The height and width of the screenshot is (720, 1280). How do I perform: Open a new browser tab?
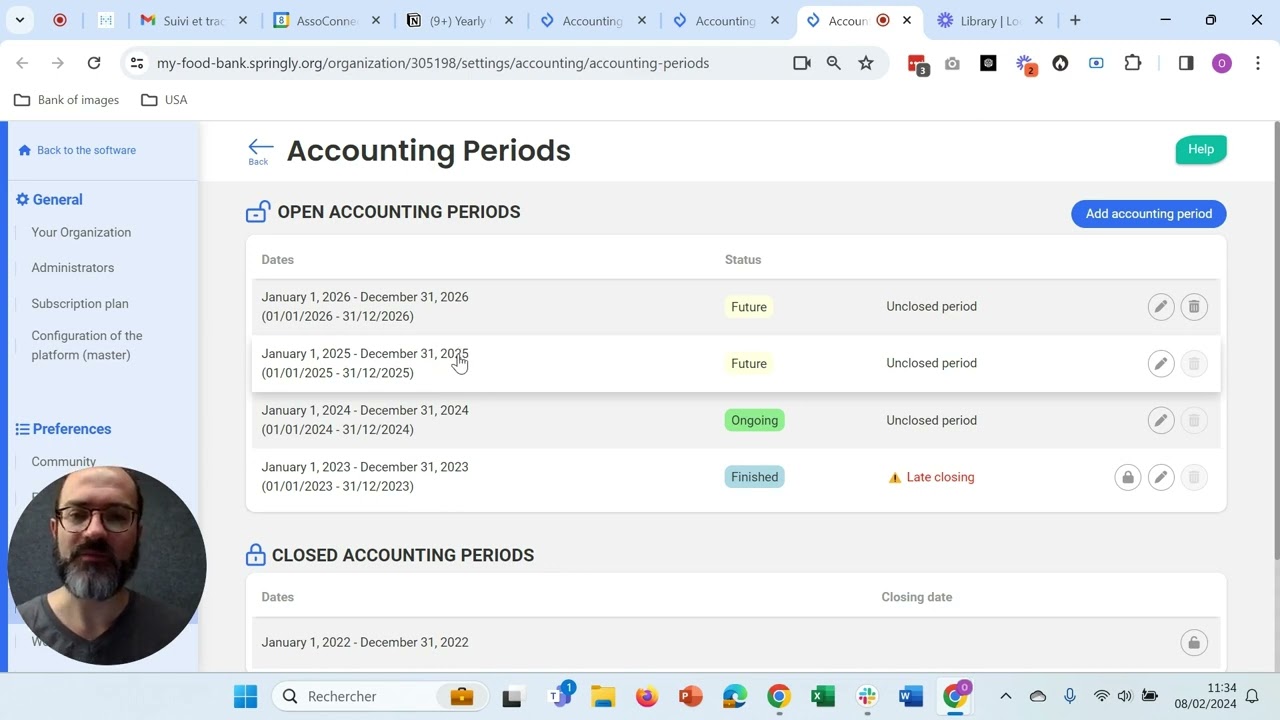point(1075,20)
